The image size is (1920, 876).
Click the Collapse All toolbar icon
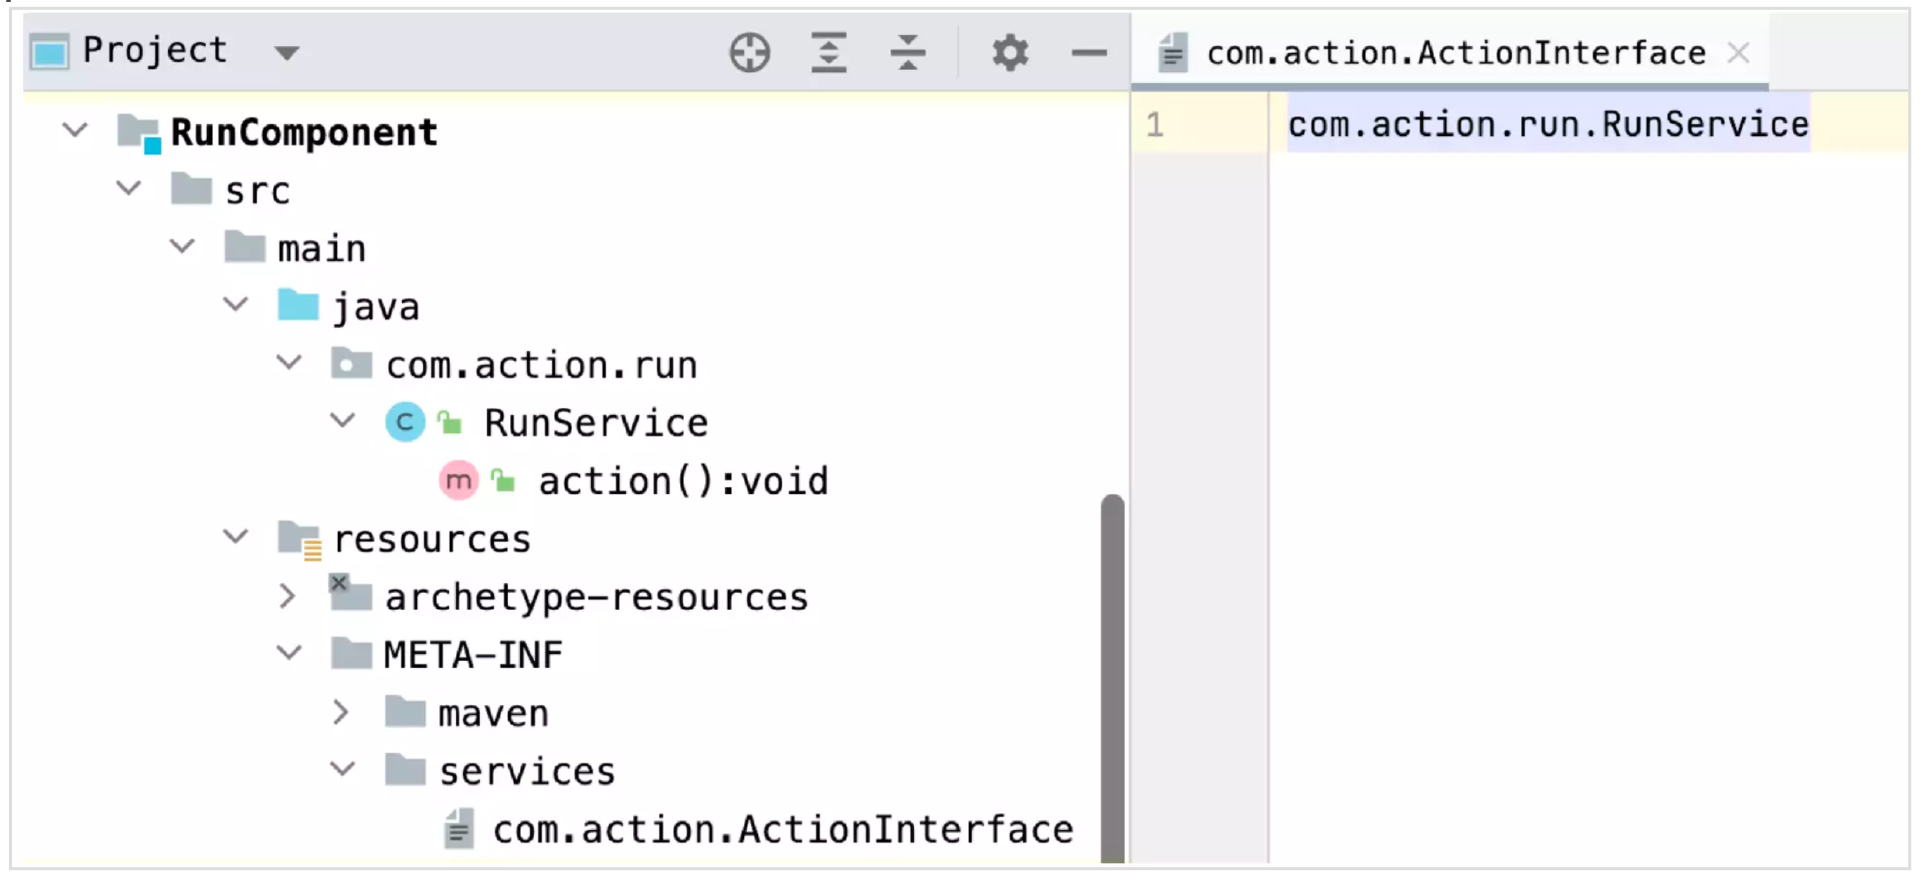pos(907,52)
